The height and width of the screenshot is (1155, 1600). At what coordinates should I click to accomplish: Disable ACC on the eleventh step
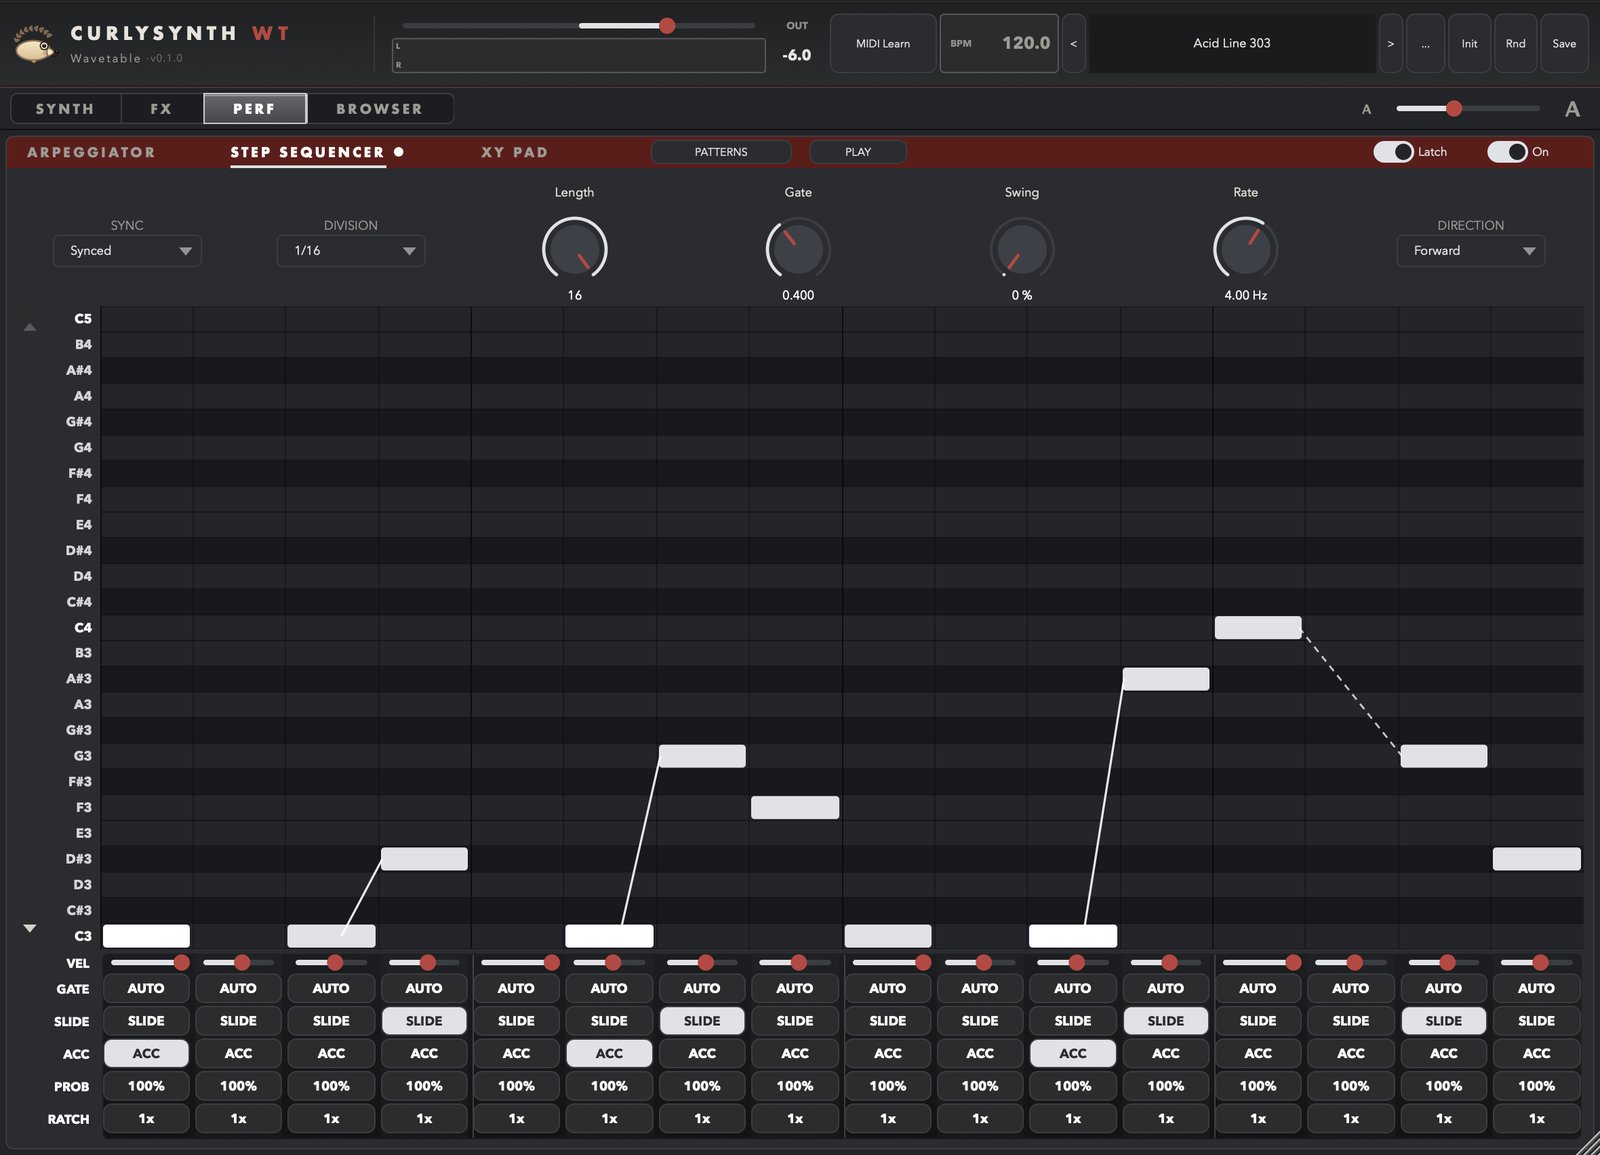tap(1073, 1054)
